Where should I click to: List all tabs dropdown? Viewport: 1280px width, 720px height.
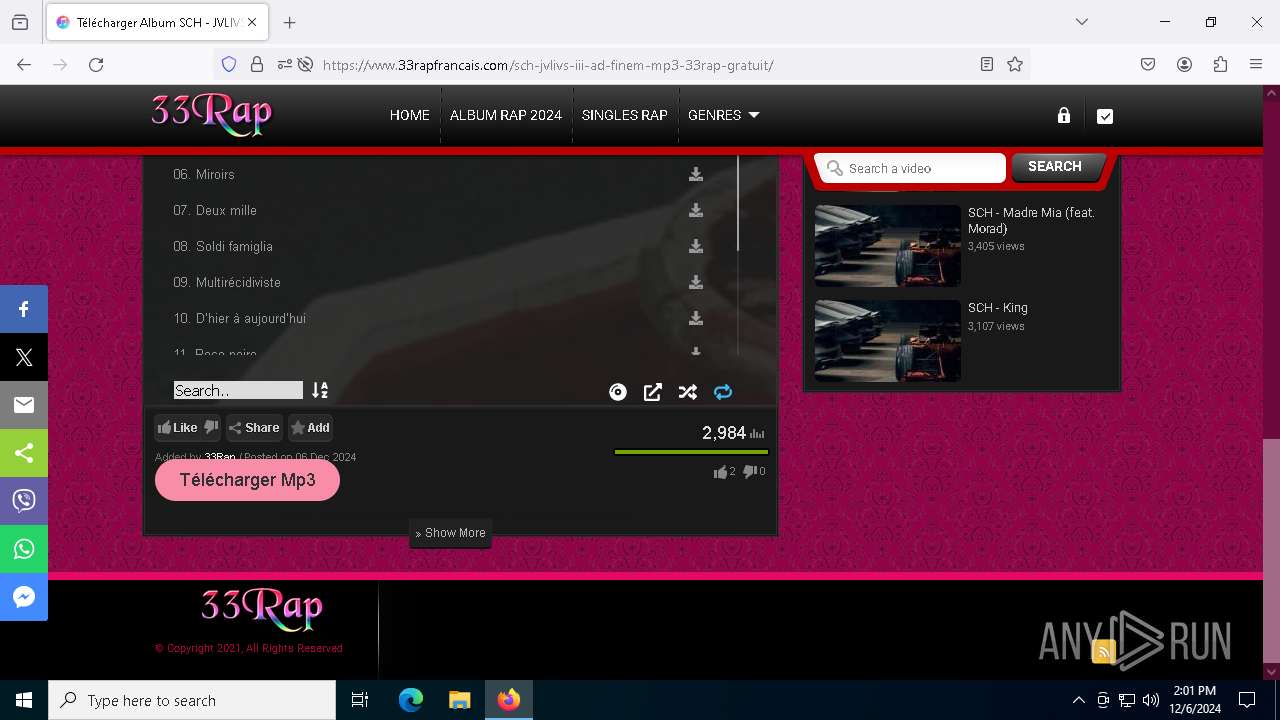click(x=1081, y=22)
